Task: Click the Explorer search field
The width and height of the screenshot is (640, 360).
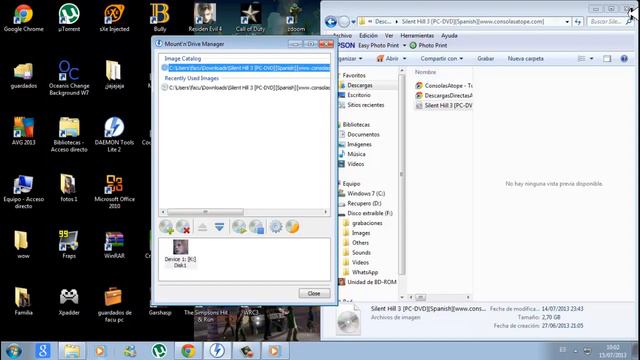Action: tap(610, 22)
